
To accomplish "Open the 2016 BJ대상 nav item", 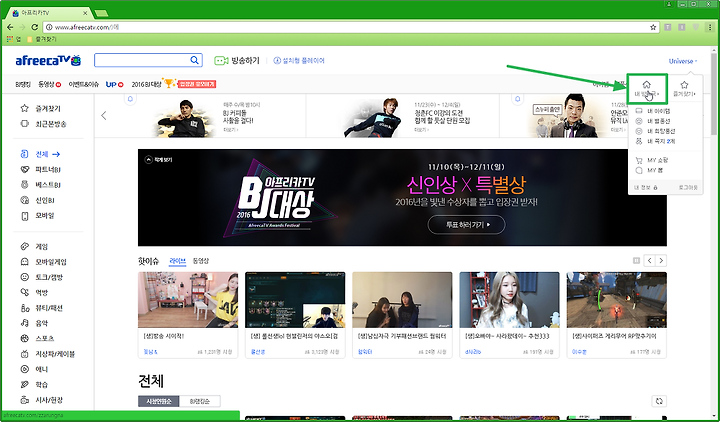I will pyautogui.click(x=146, y=84).
